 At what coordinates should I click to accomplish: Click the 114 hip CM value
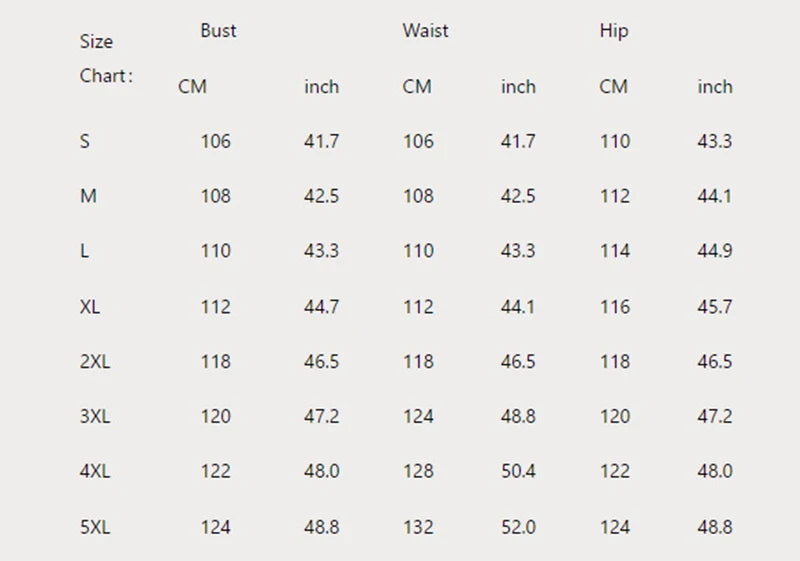tap(614, 252)
